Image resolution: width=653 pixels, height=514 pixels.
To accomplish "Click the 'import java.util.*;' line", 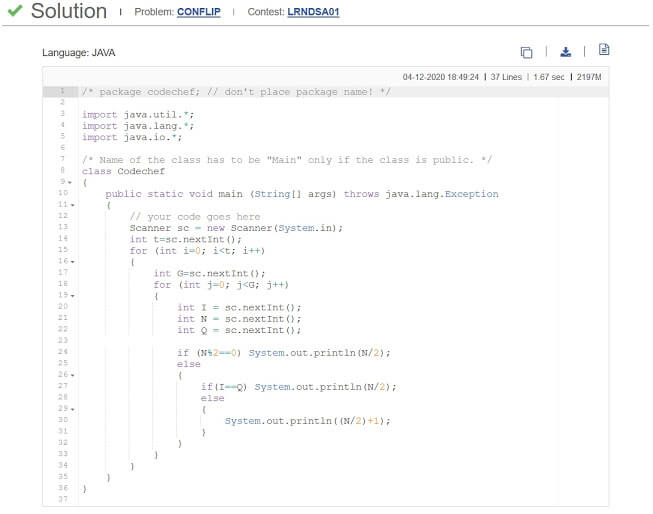I will click(138, 115).
